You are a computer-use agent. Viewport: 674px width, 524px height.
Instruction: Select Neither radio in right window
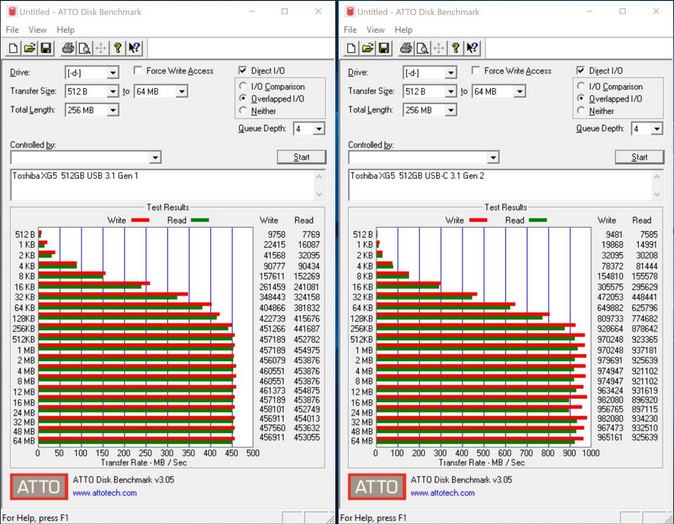[x=581, y=110]
